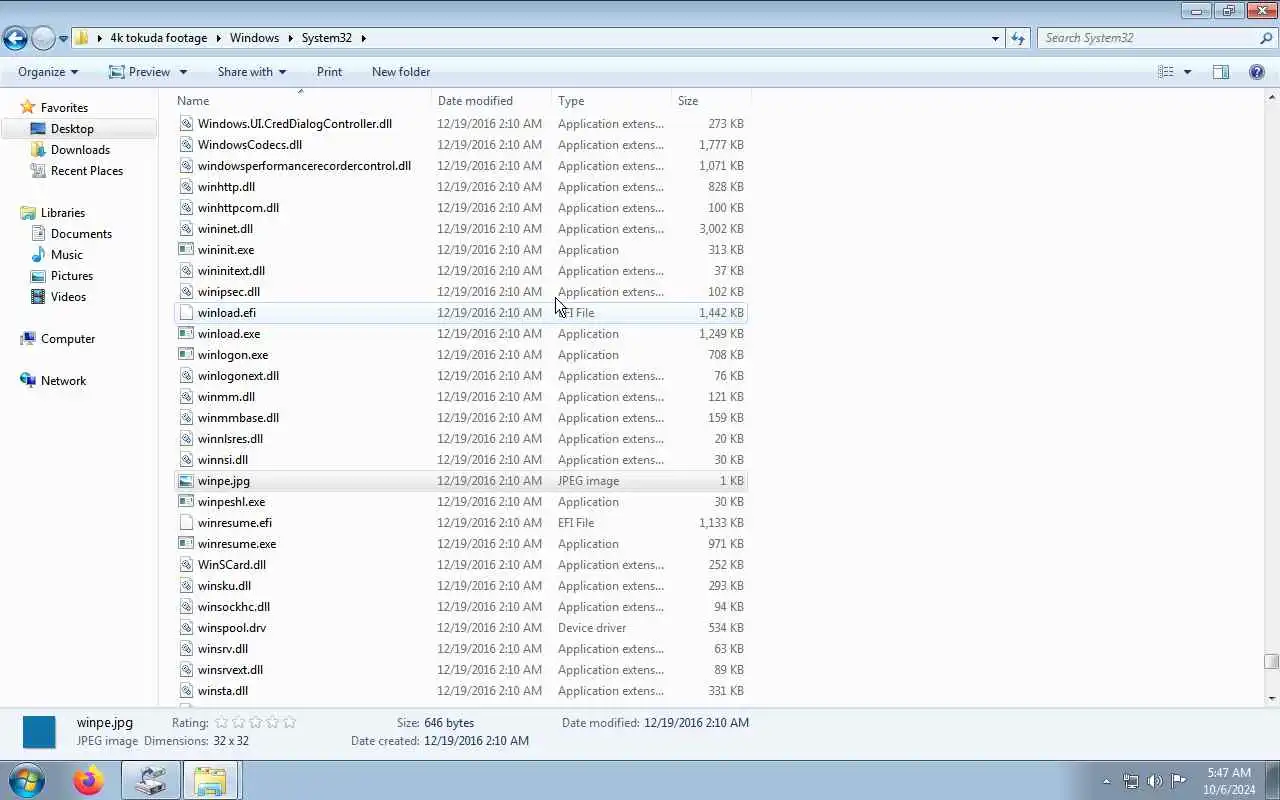The image size is (1280, 800).
Task: Open the Windows Start button
Action: [27, 780]
